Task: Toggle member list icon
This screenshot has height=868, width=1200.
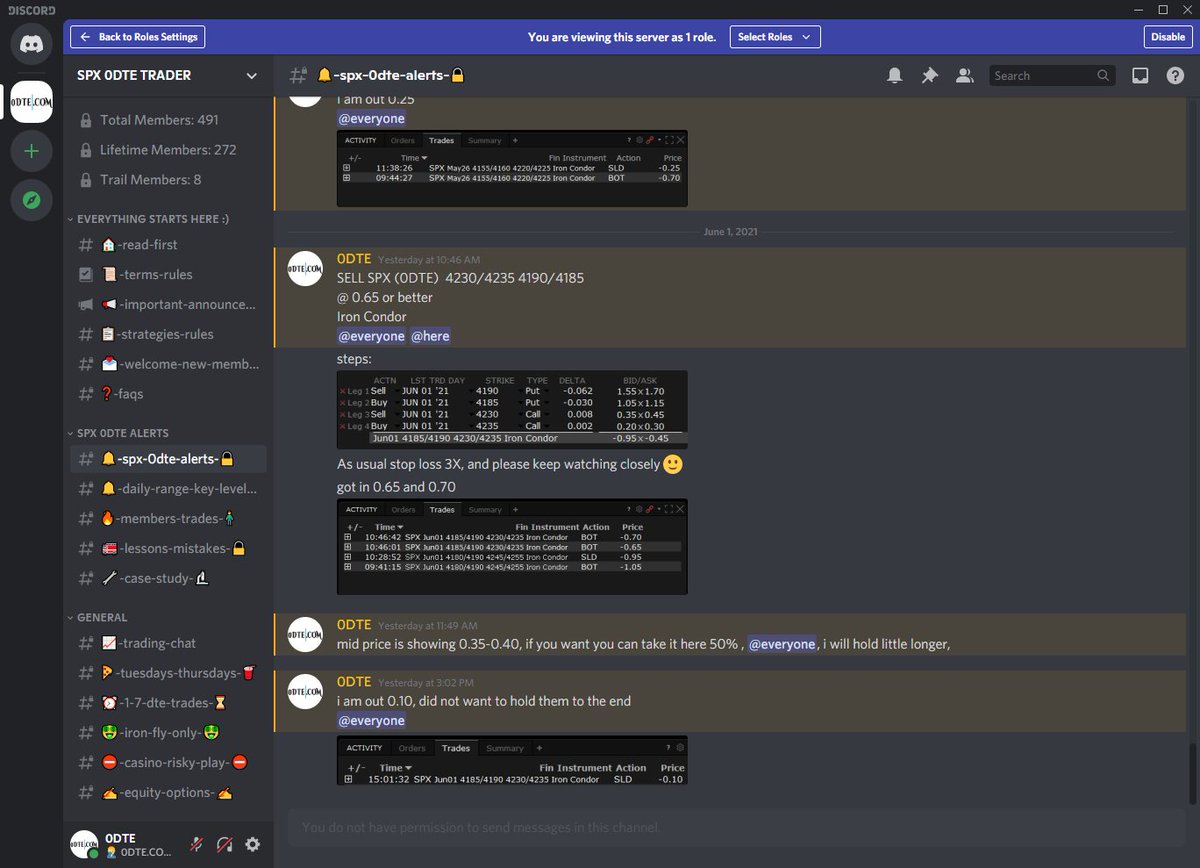Action: coord(964,75)
